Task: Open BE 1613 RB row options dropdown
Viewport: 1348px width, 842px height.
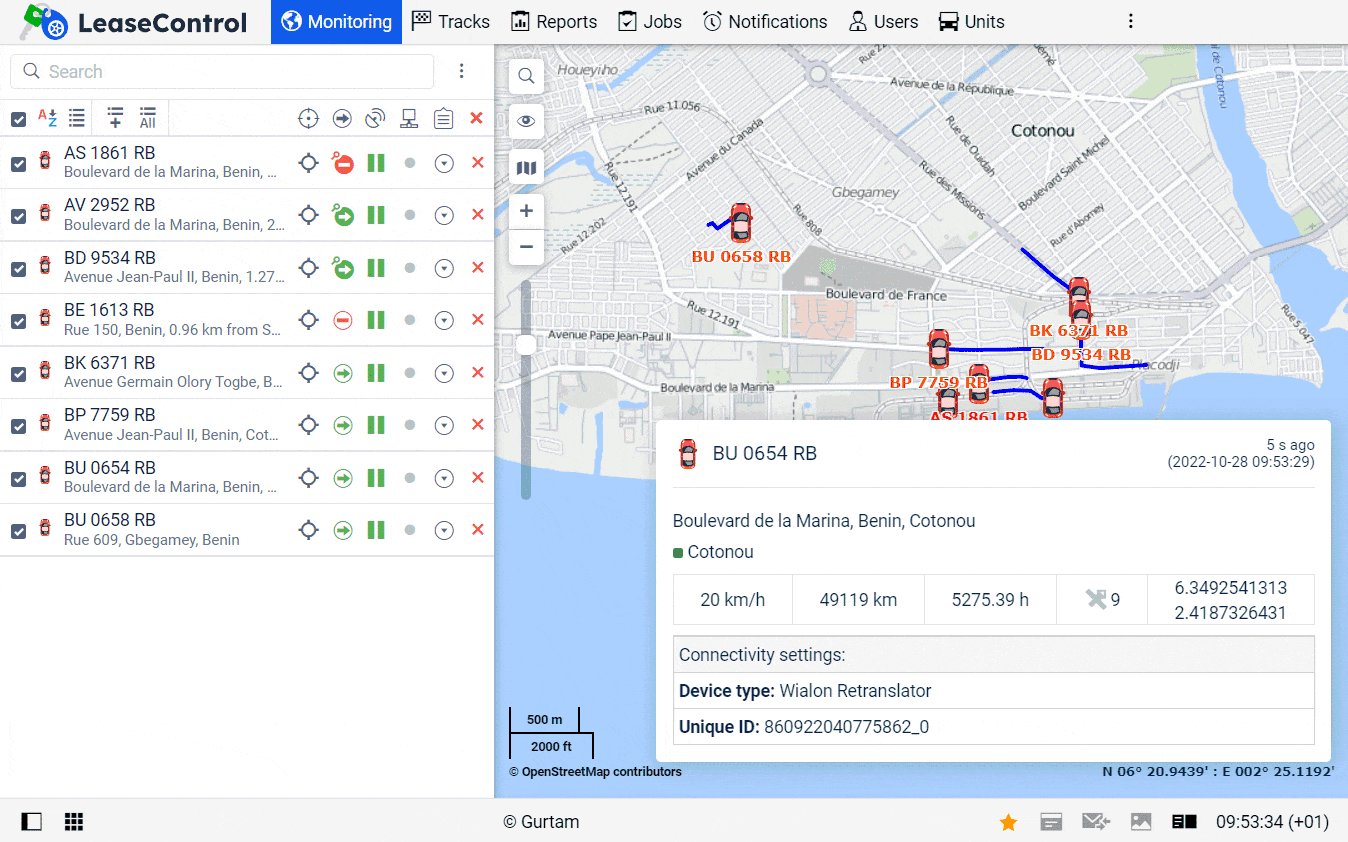Action: (444, 320)
